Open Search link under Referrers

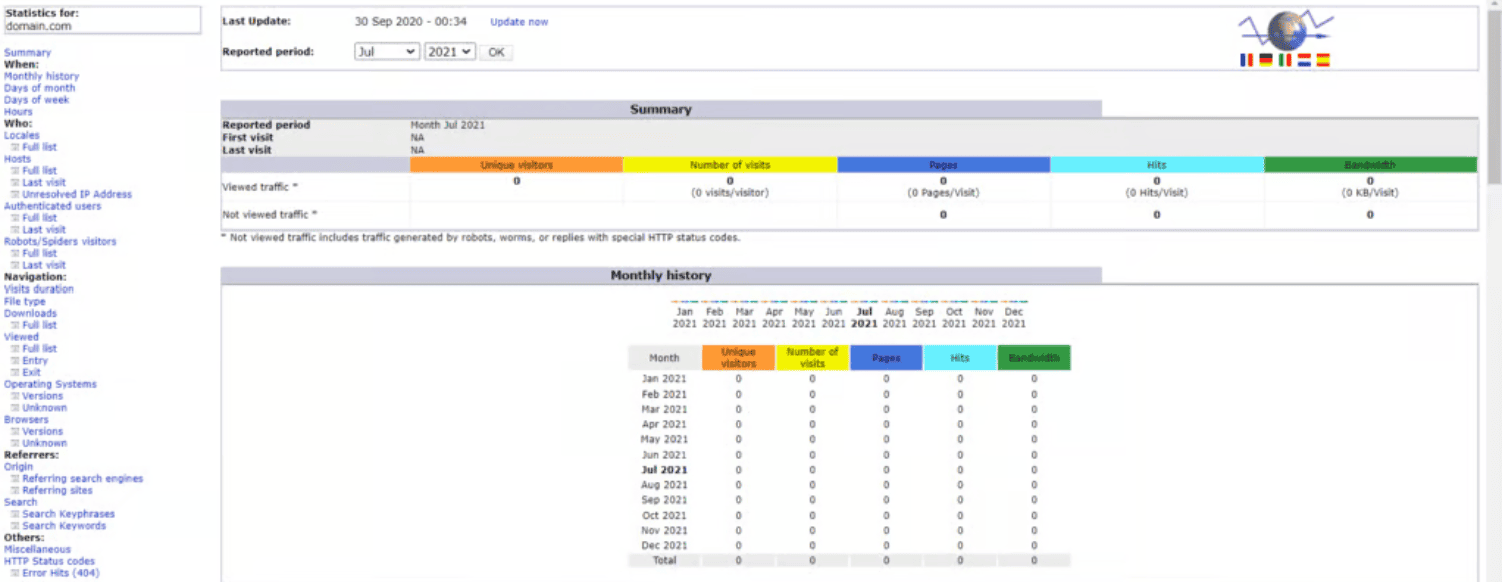coord(20,502)
